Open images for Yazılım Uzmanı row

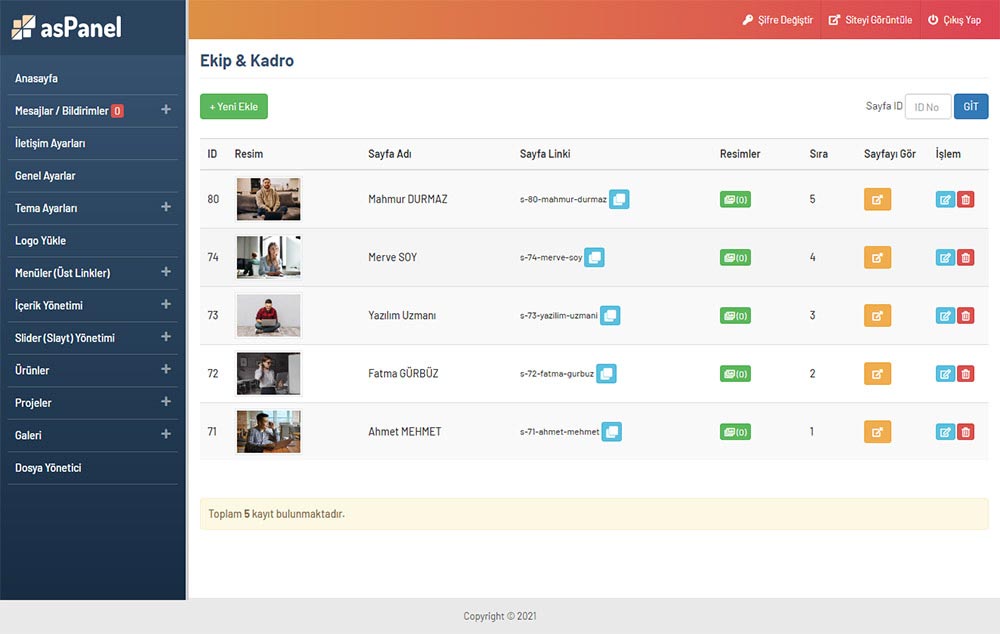pos(735,316)
